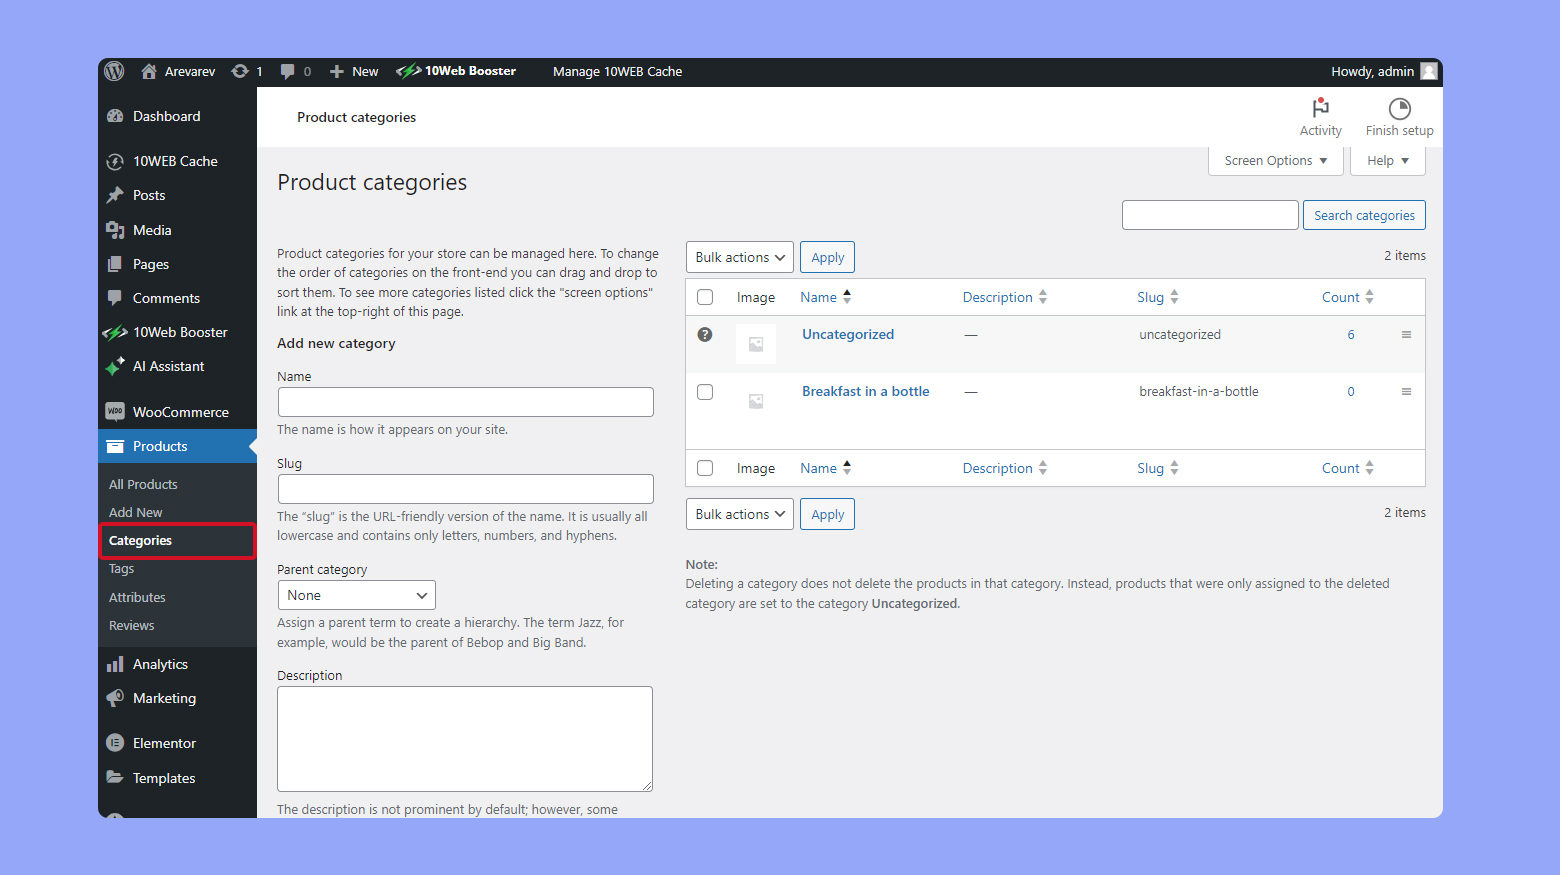1560x875 pixels.
Task: Click the new category Name field
Action: [465, 401]
